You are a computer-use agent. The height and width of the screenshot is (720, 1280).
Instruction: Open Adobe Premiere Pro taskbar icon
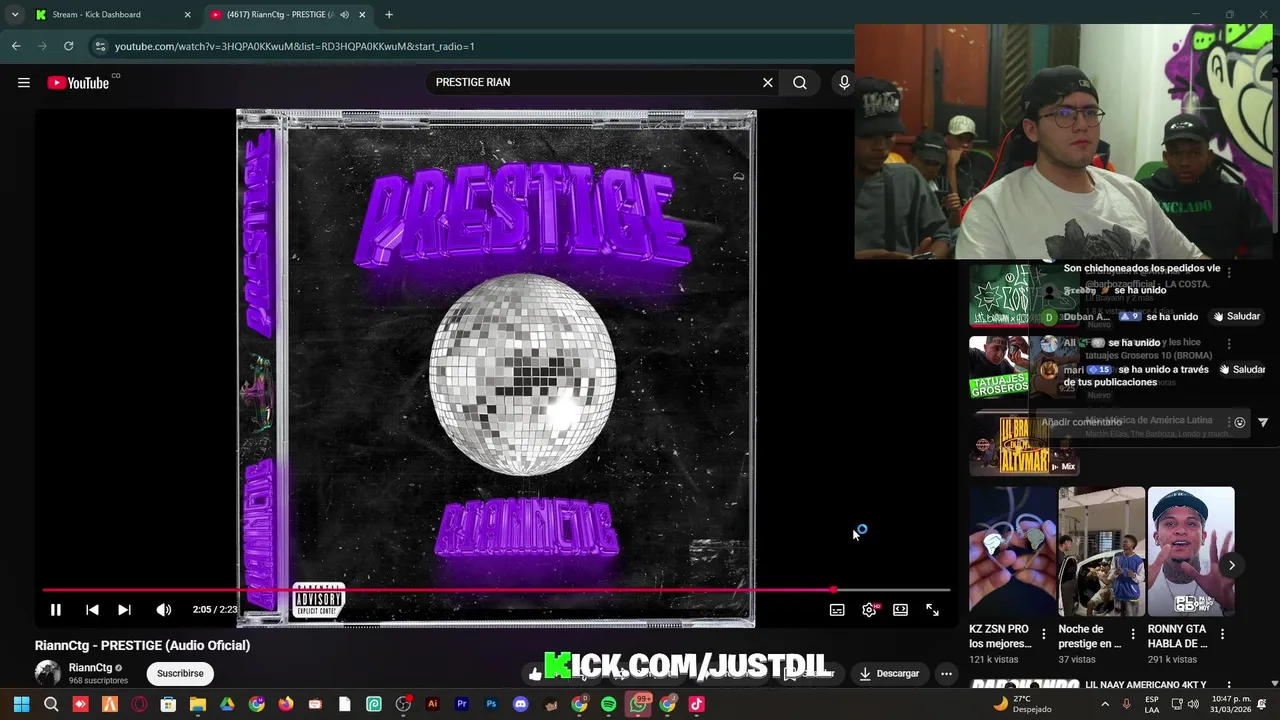(x=462, y=704)
